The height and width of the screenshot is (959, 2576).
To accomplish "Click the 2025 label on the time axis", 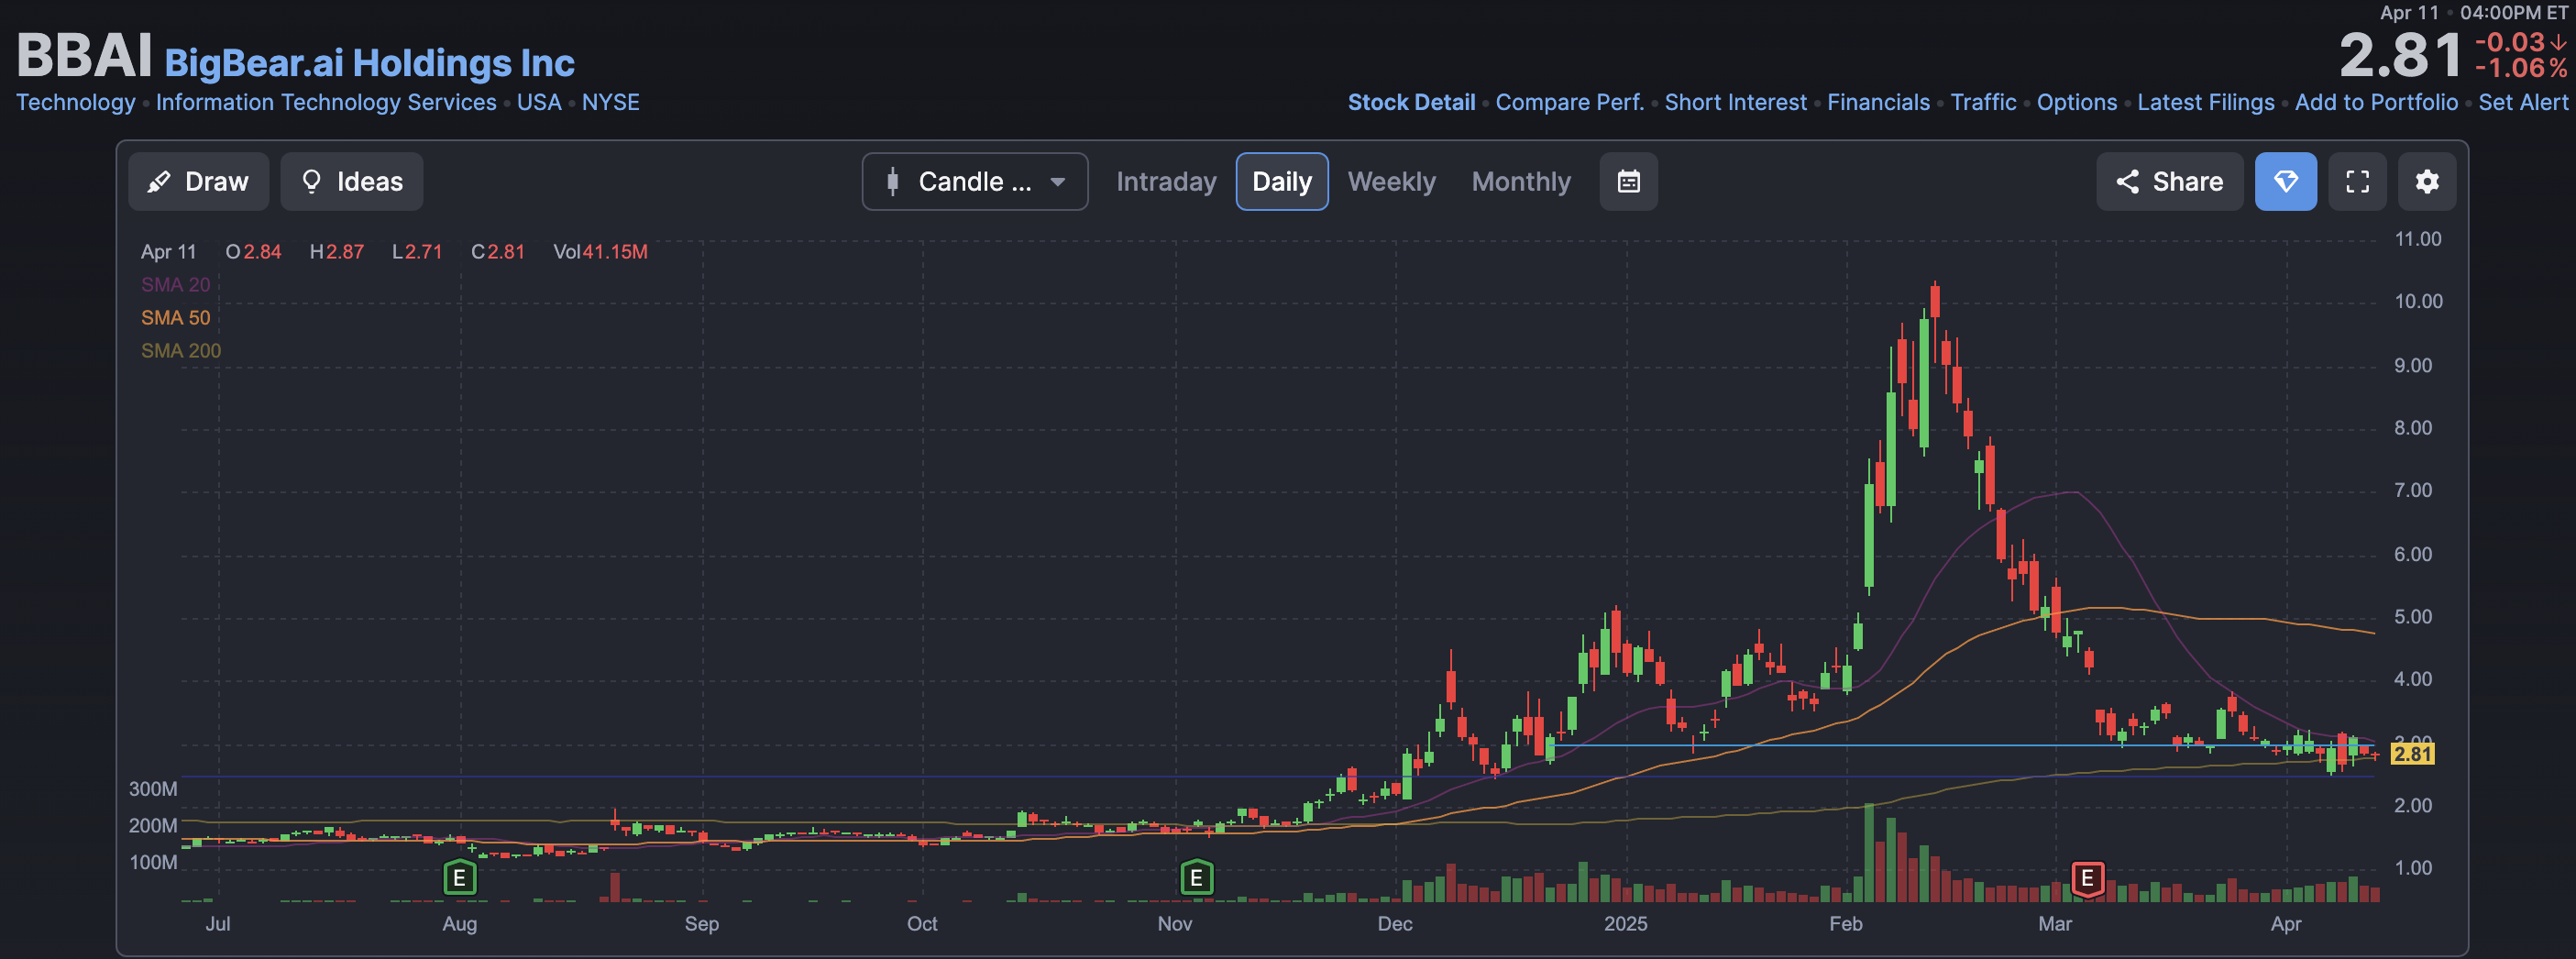I will pyautogui.click(x=1626, y=924).
